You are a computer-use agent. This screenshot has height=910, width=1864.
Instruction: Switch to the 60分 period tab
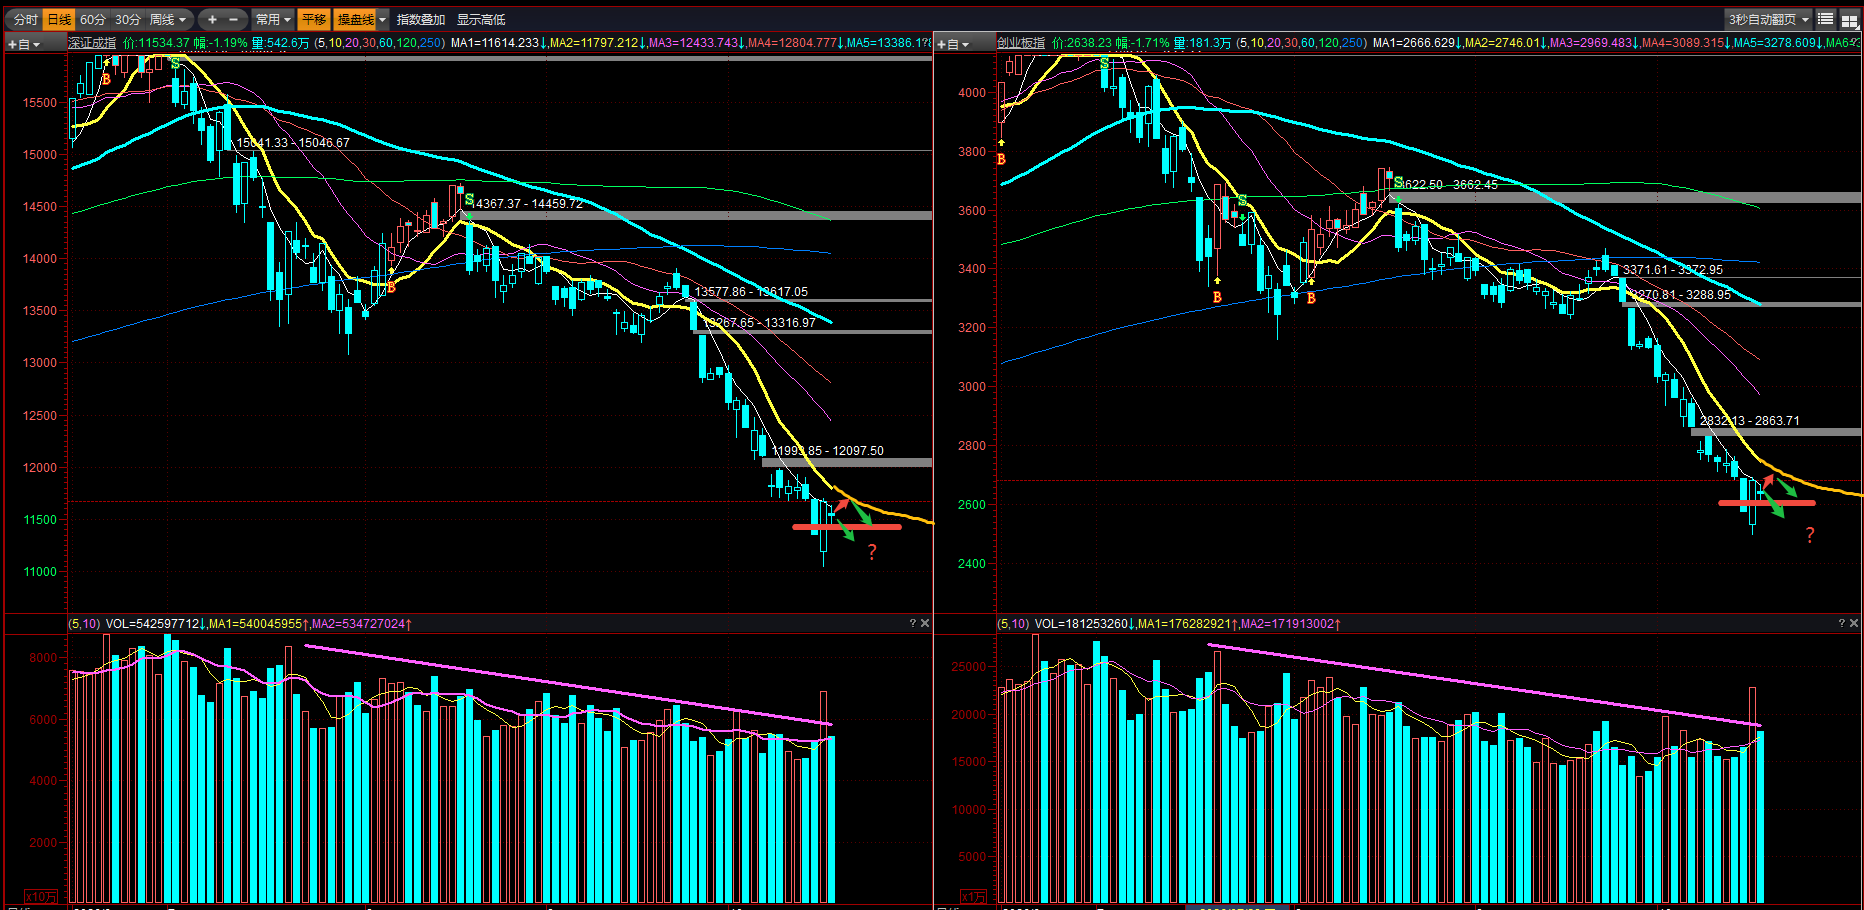click(x=93, y=19)
